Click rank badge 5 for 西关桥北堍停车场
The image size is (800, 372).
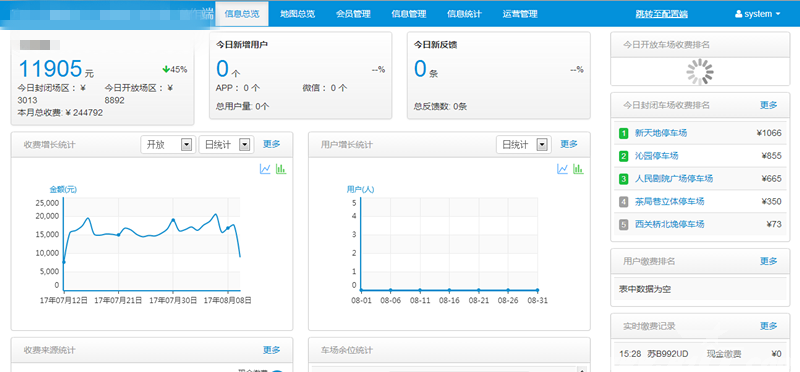[623, 225]
